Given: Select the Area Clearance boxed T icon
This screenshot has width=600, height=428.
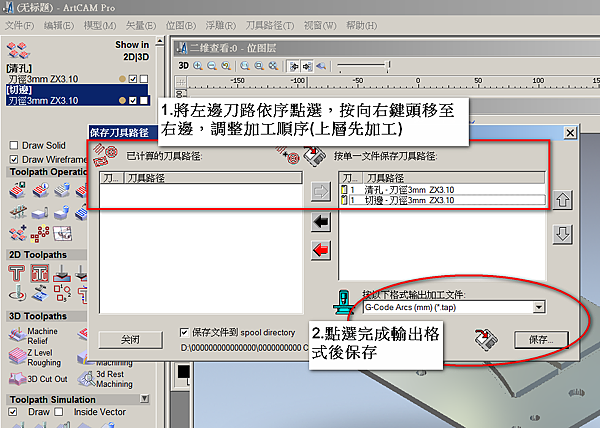Looking at the screenshot, I should 39,273.
